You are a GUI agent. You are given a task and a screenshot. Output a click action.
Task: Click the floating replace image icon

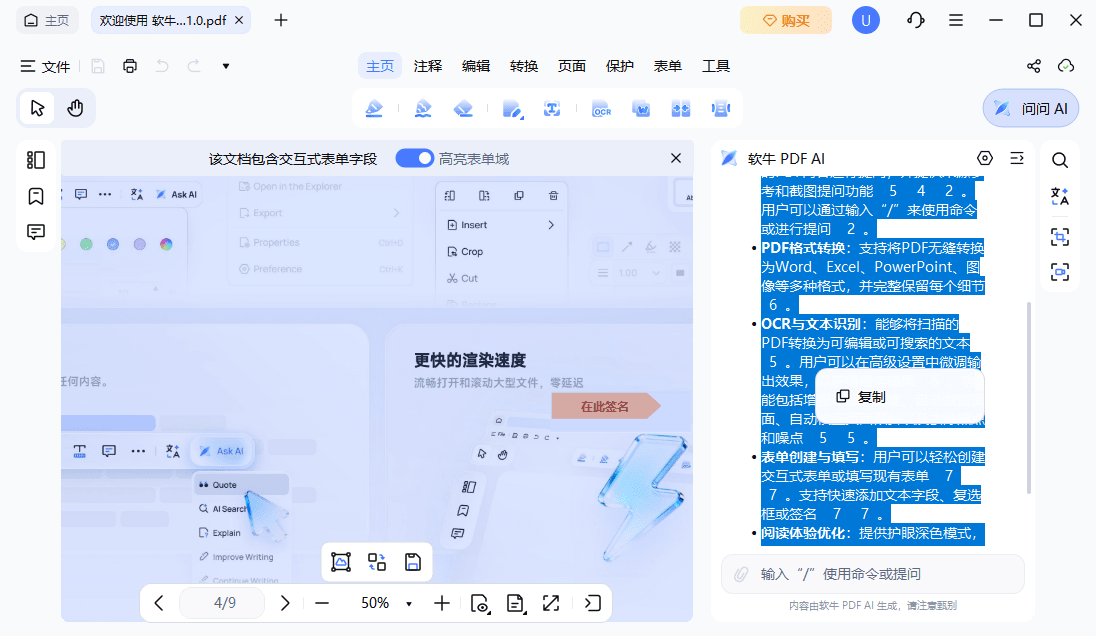pyautogui.click(x=377, y=562)
